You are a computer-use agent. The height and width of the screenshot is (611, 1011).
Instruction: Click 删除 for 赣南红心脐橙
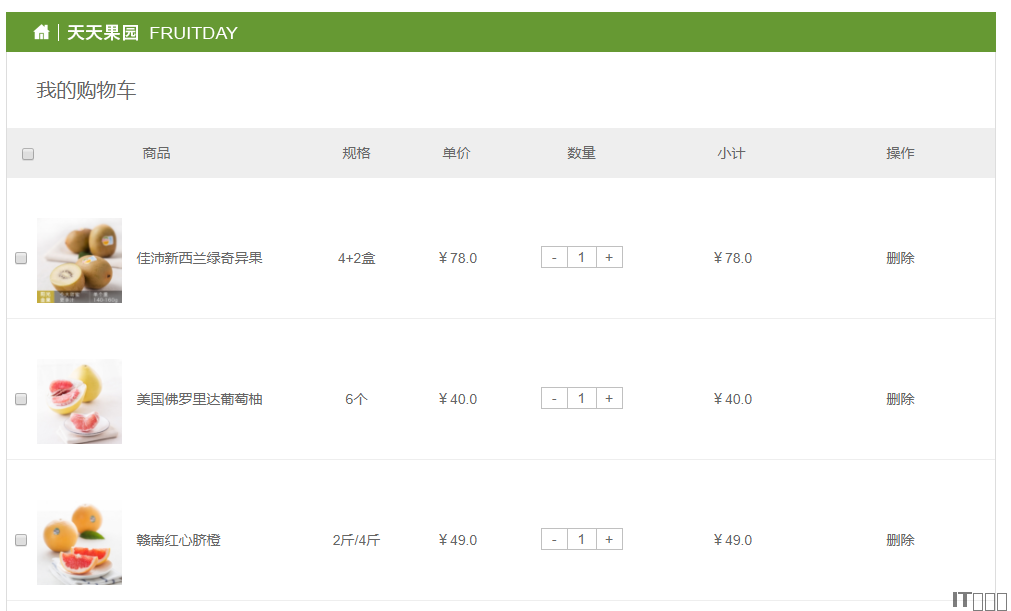tap(900, 540)
